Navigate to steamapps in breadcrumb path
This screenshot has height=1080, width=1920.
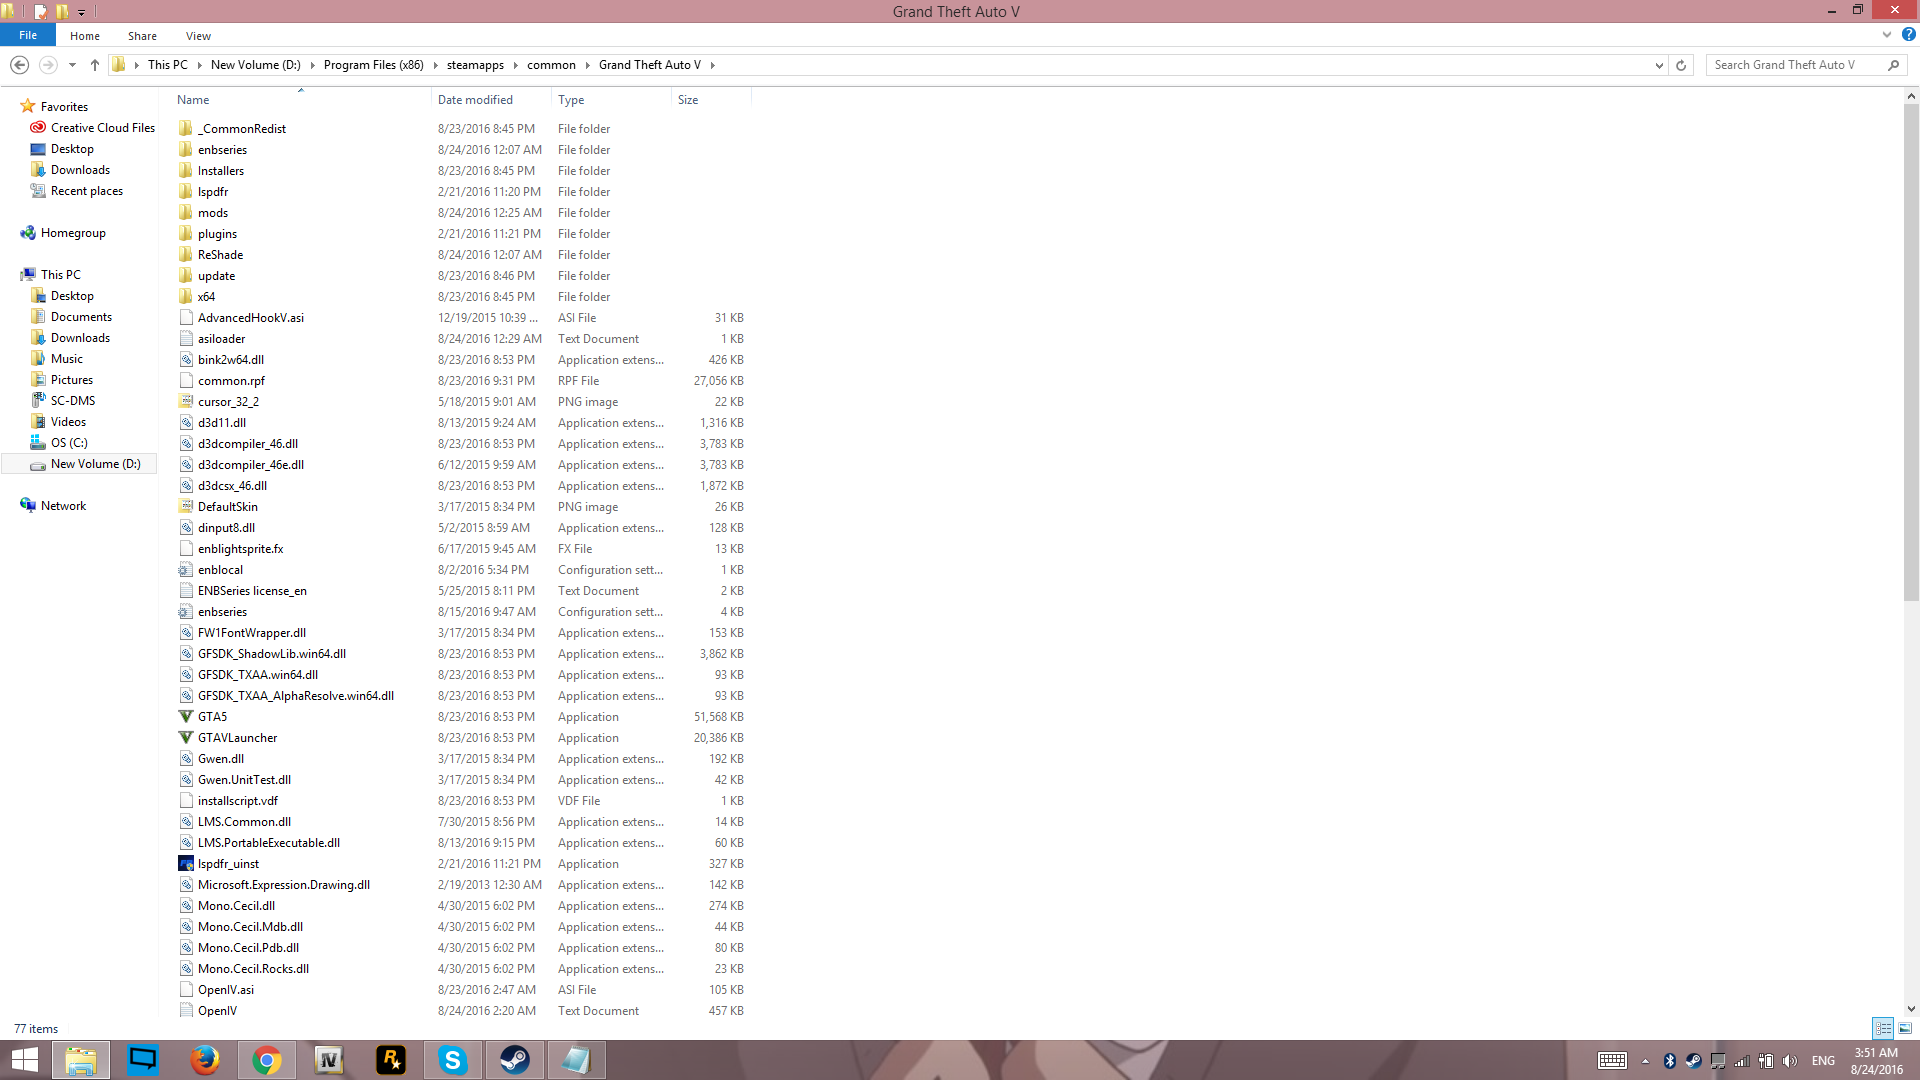[475, 65]
